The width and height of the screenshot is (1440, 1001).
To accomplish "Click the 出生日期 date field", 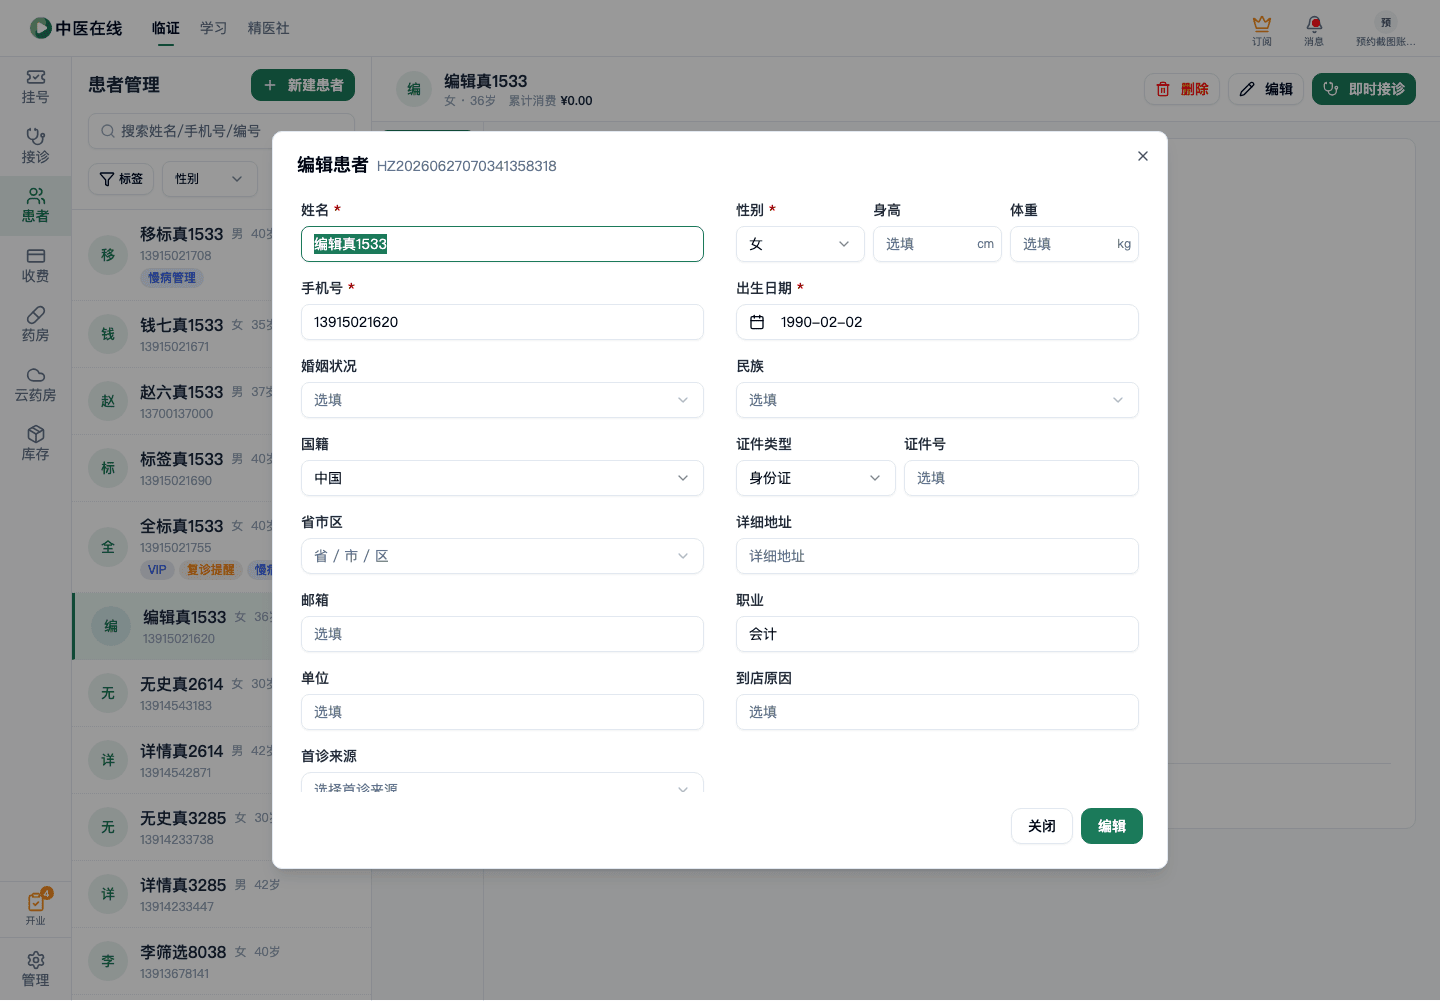I will pyautogui.click(x=937, y=322).
